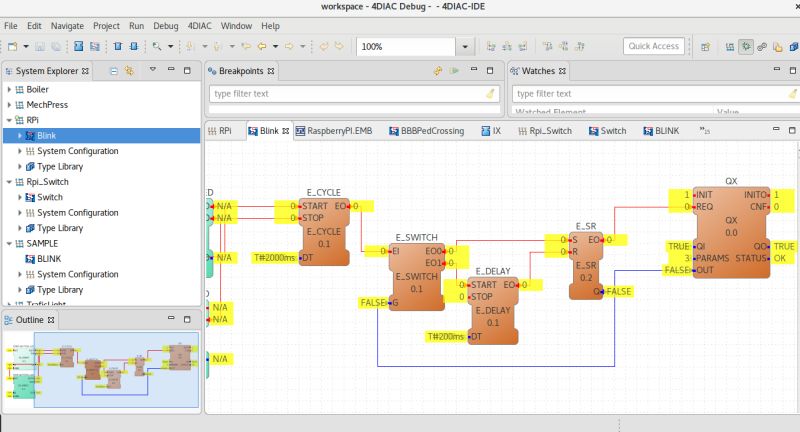The width and height of the screenshot is (800, 432).
Task: Open the Navigate menu
Action: coord(67,26)
